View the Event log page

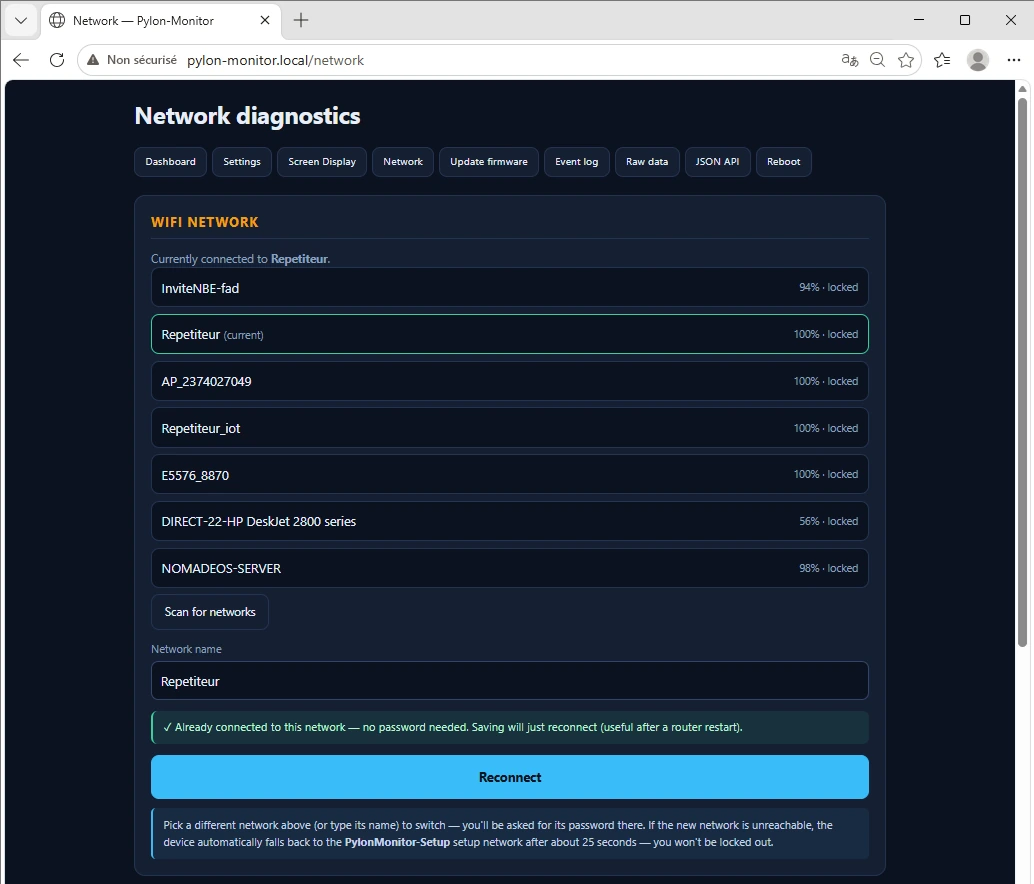pos(576,162)
